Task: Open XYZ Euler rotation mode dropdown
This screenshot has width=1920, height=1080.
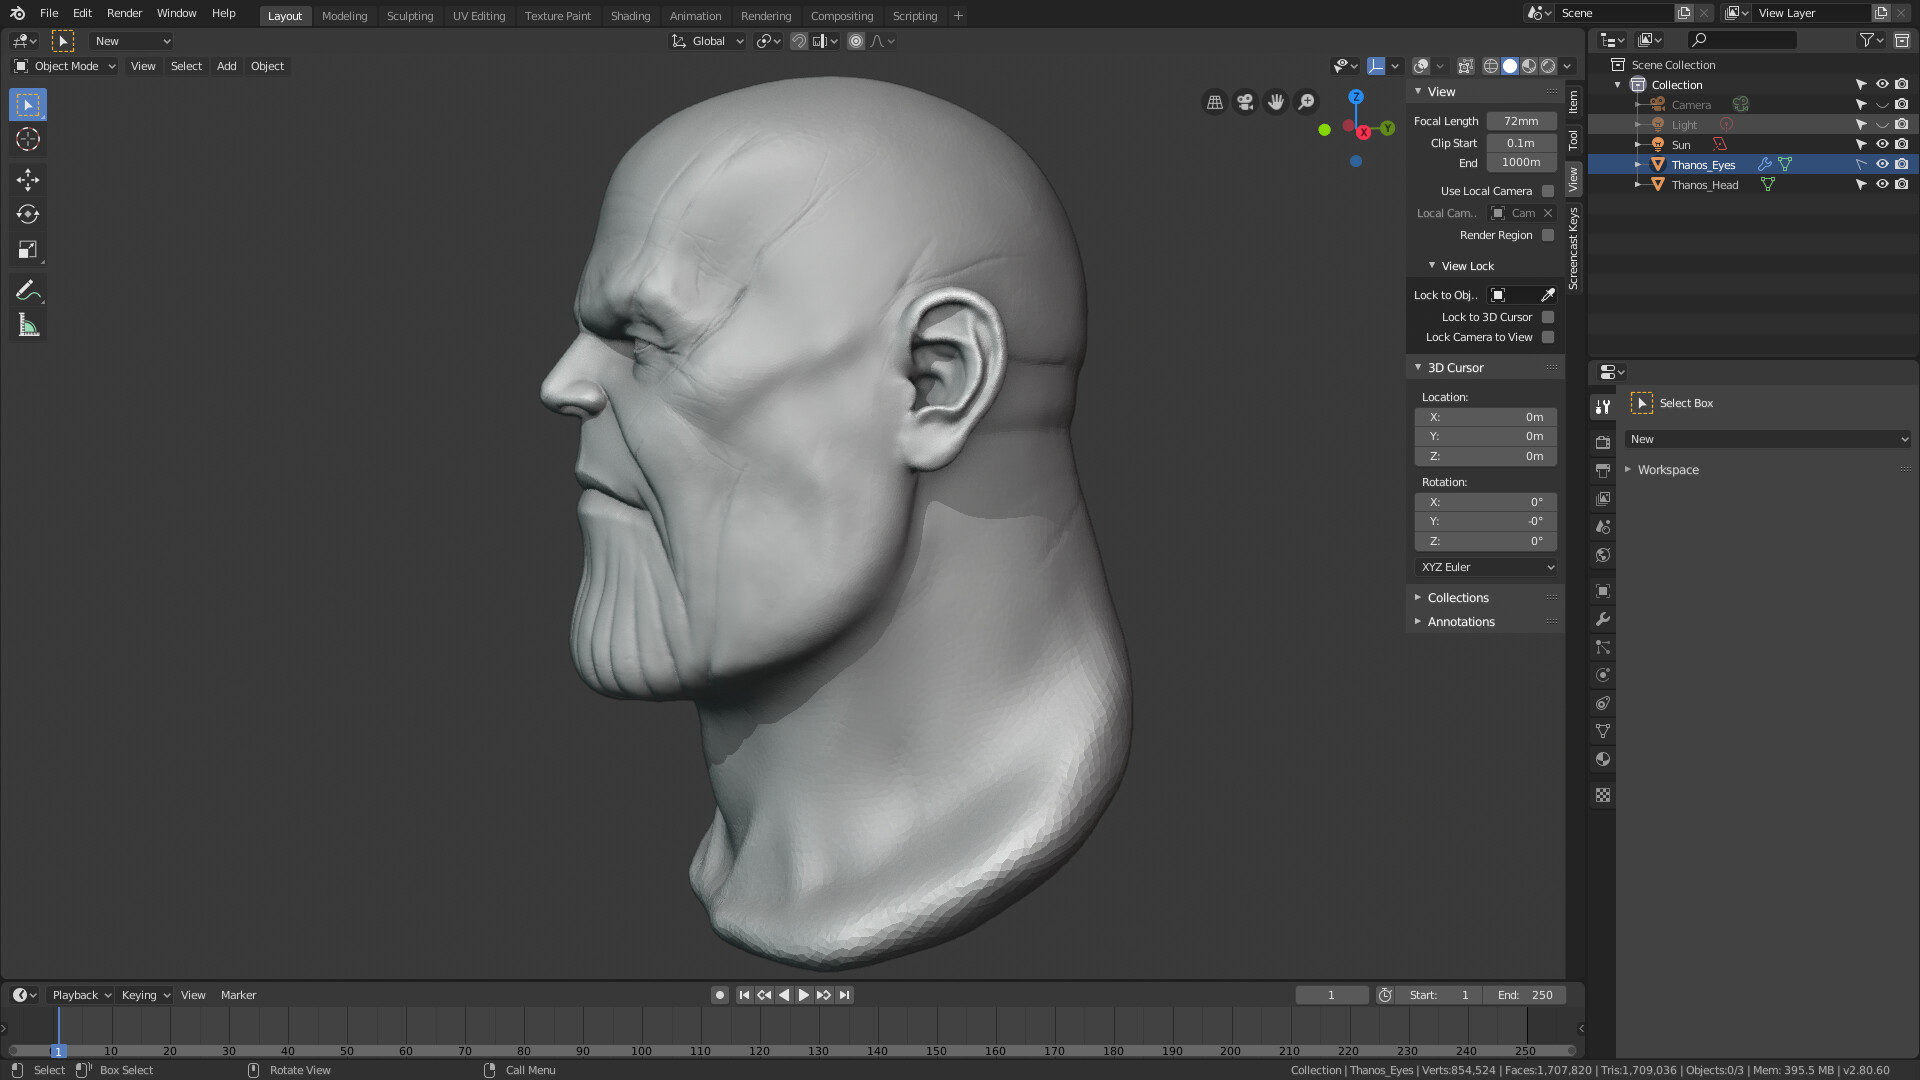Action: click(1486, 567)
